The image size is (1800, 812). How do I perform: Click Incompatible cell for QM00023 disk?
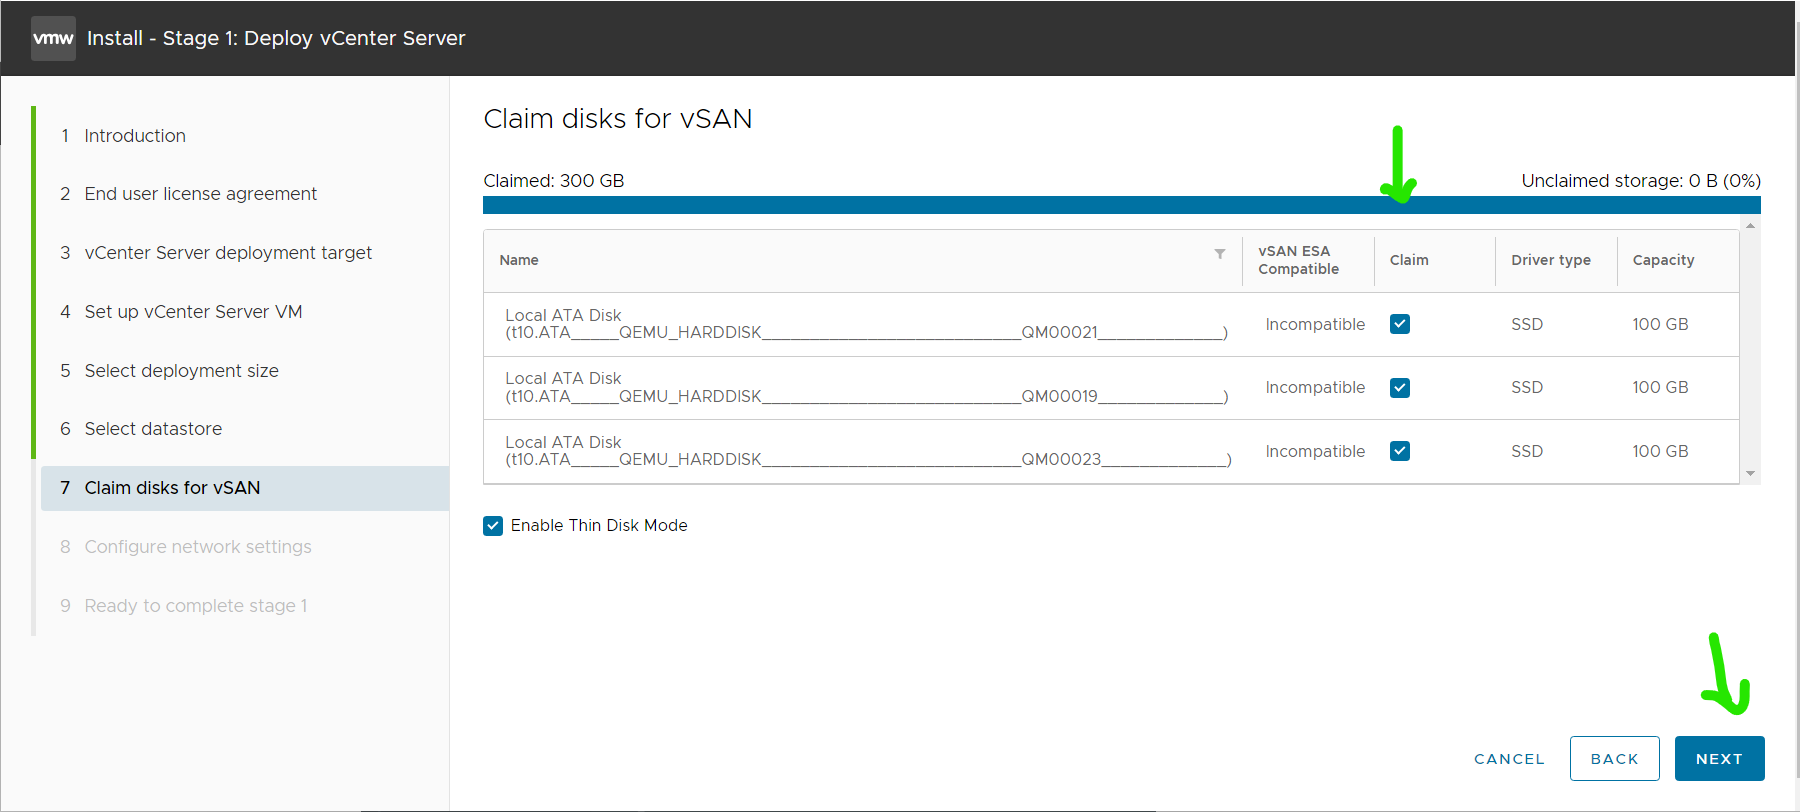(1315, 451)
